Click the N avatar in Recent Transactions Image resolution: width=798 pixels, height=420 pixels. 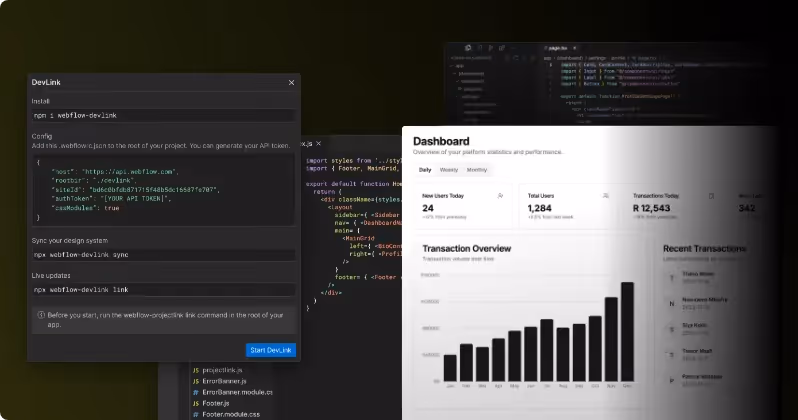(672, 303)
